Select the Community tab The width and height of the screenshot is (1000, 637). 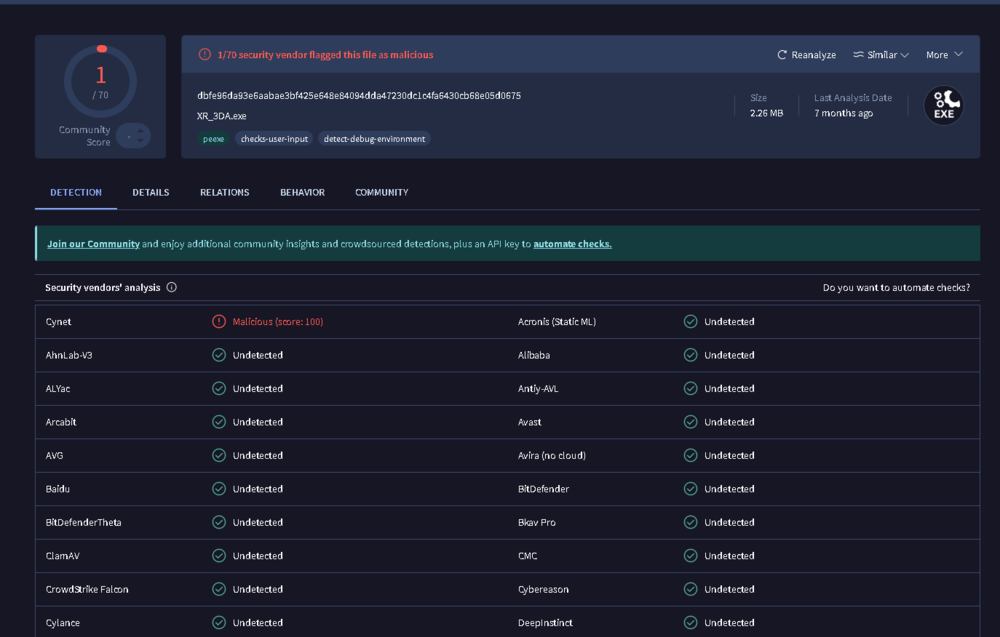pyautogui.click(x=381, y=192)
